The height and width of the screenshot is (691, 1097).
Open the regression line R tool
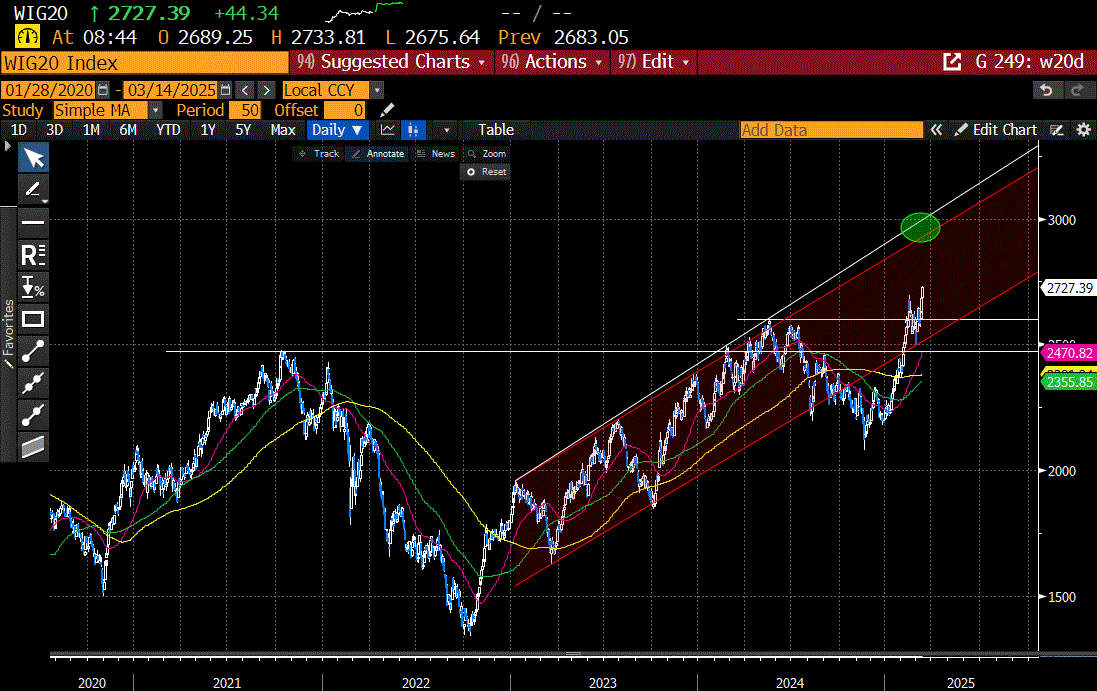point(33,255)
